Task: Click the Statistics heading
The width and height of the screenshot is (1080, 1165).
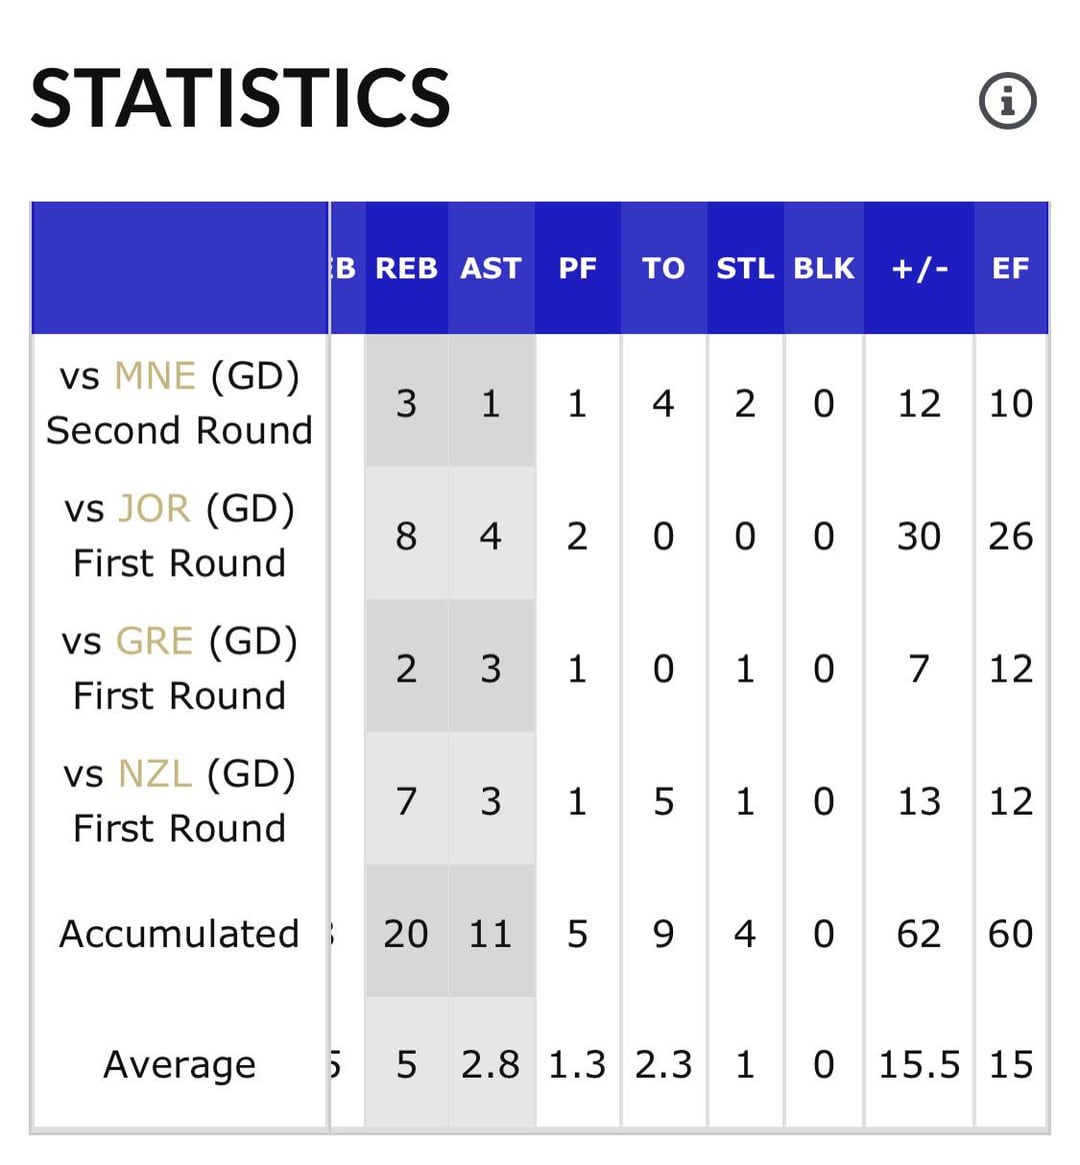Action: coord(240,98)
